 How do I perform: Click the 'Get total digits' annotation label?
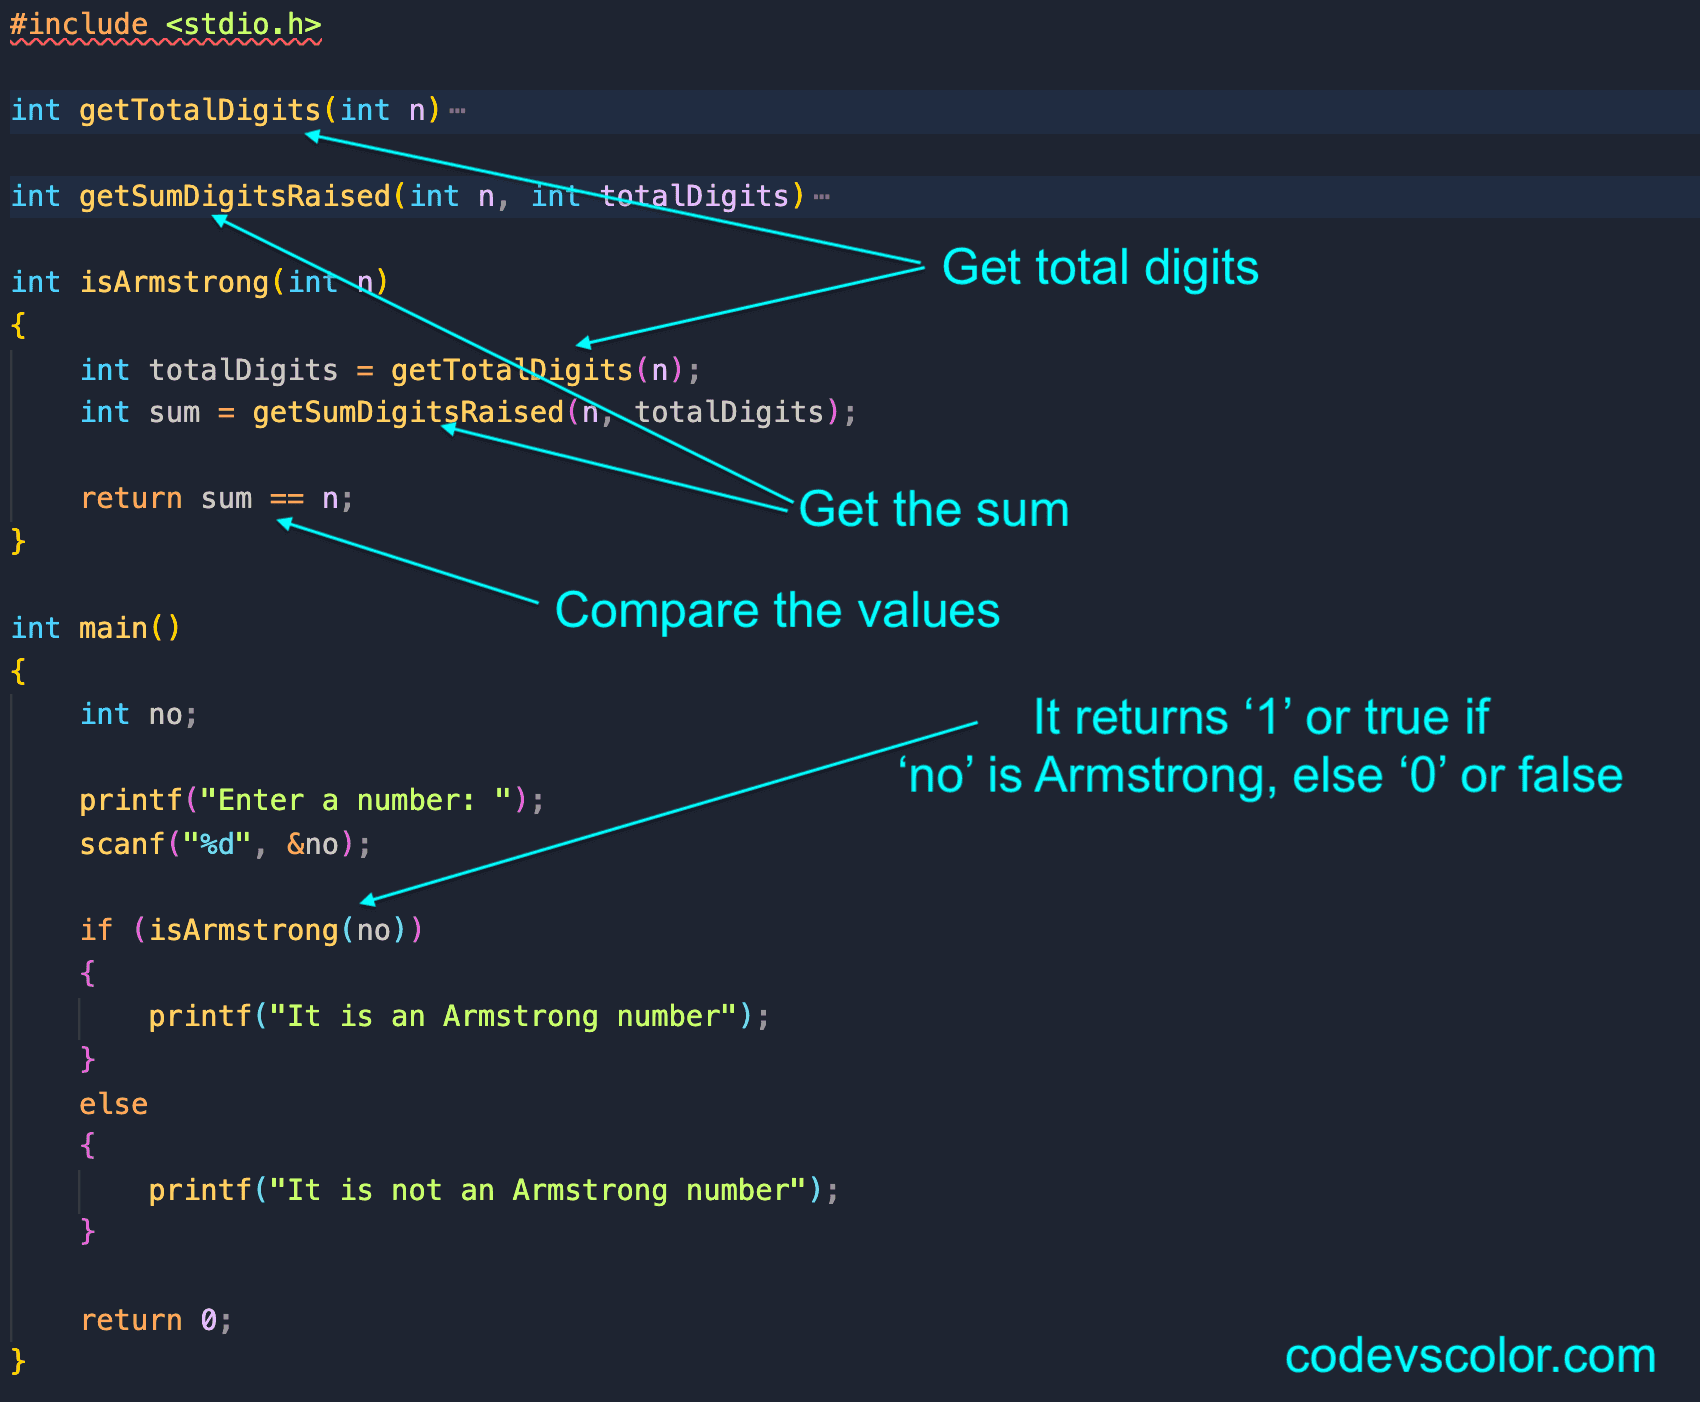pyautogui.click(x=1100, y=268)
